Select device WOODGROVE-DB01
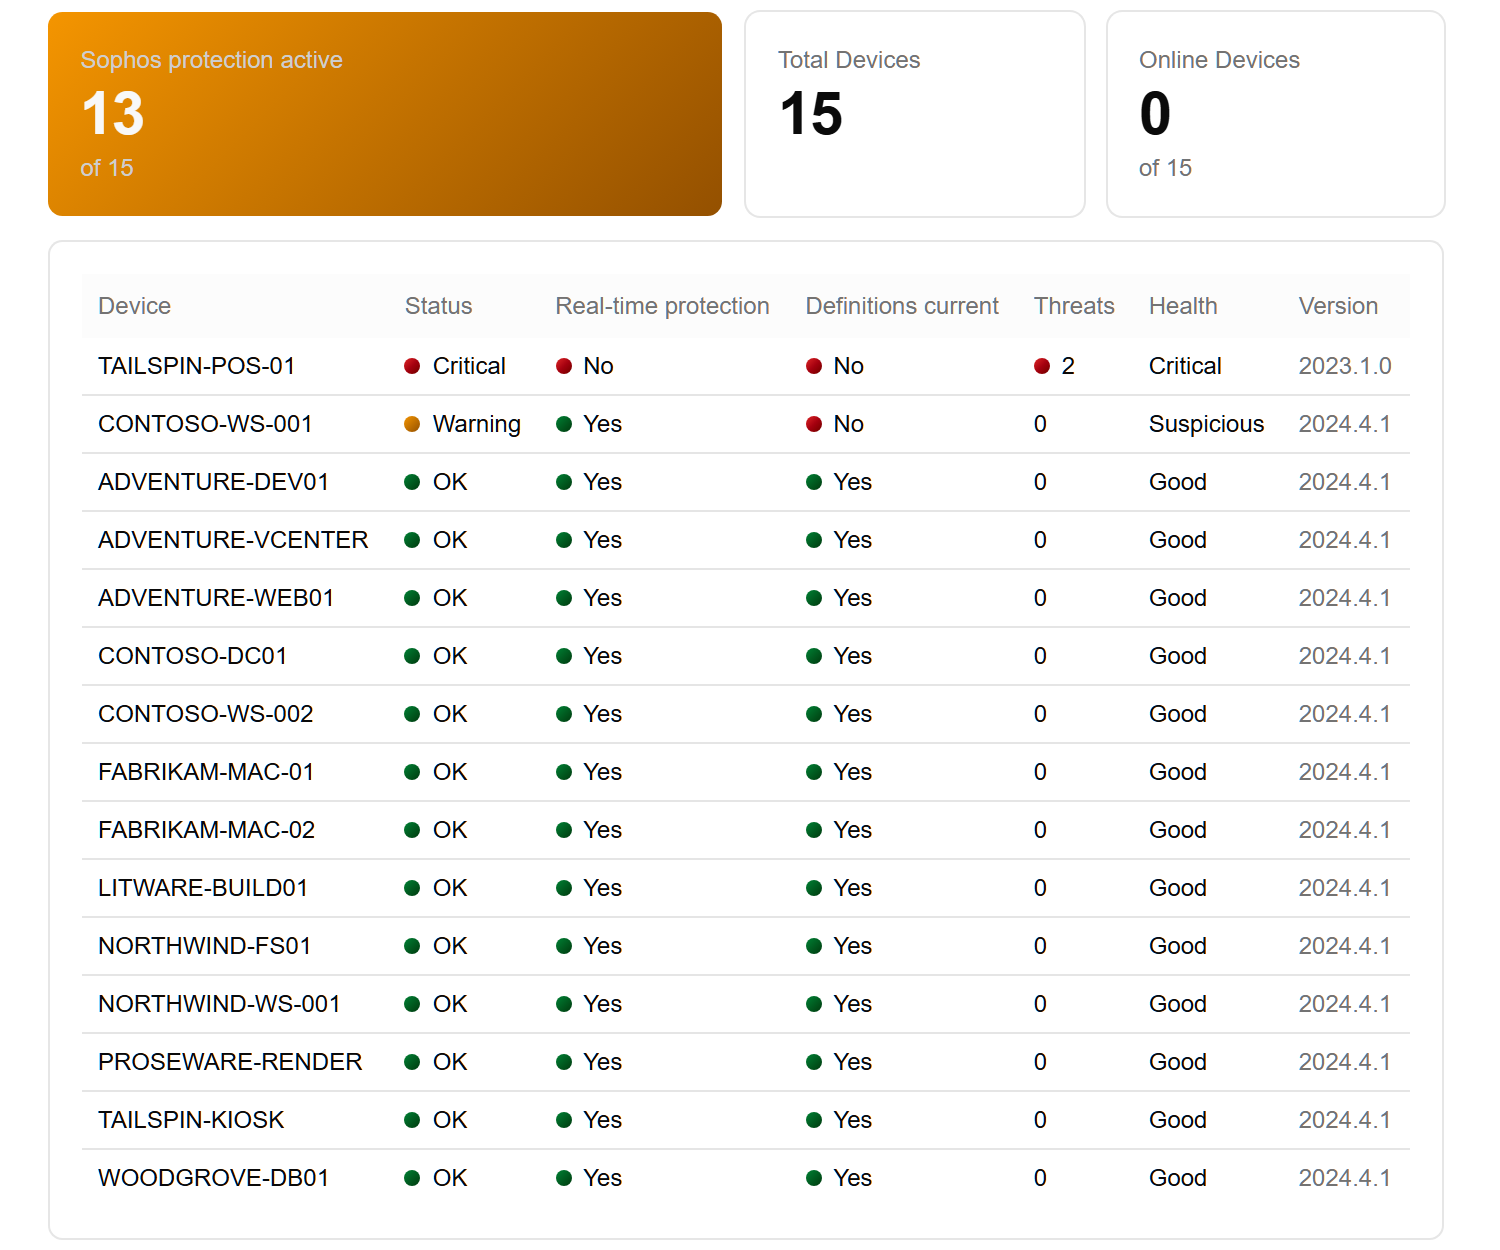 tap(214, 1178)
